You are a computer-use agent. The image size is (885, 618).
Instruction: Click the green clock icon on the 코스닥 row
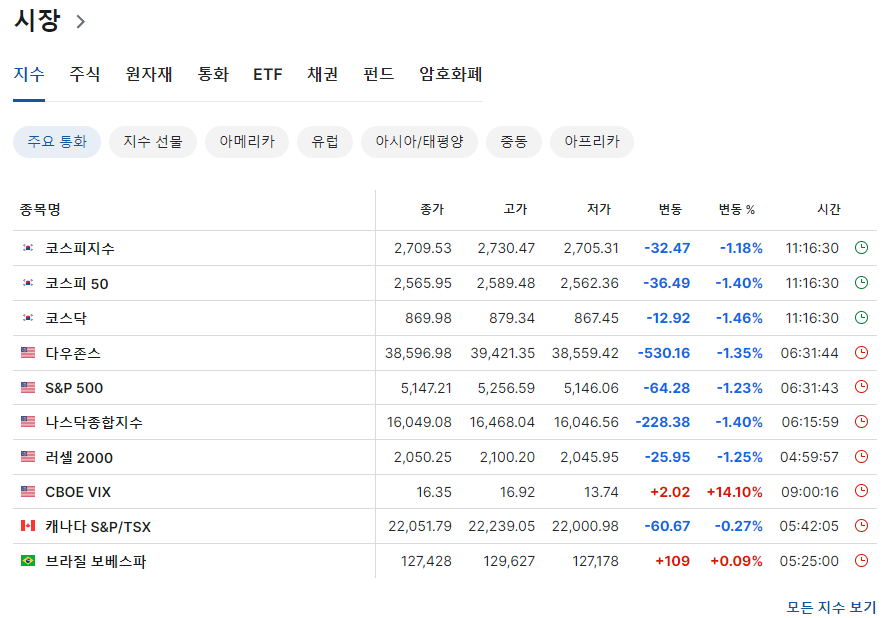(x=861, y=318)
